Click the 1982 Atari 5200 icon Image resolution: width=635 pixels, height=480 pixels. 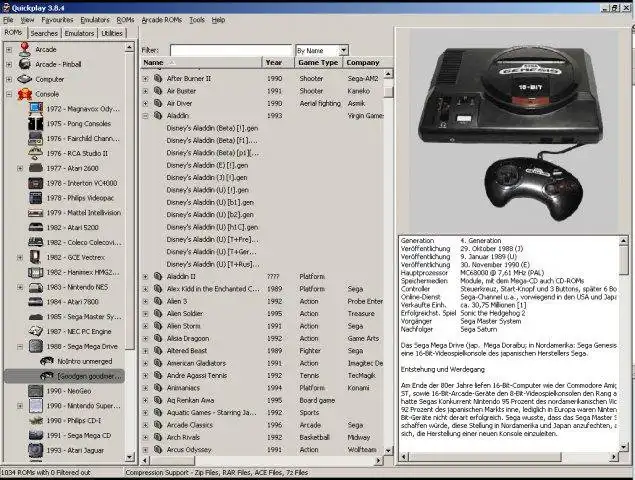point(36,227)
